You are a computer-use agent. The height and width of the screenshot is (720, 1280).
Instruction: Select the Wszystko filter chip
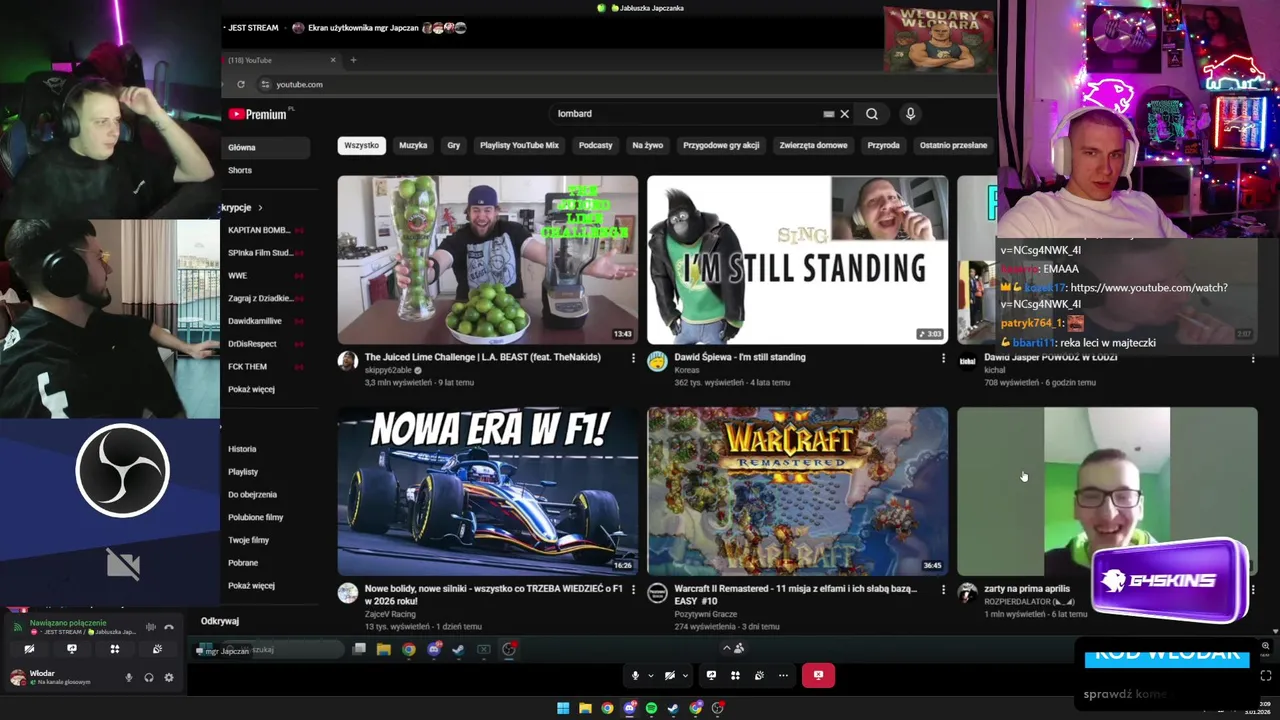tap(361, 145)
